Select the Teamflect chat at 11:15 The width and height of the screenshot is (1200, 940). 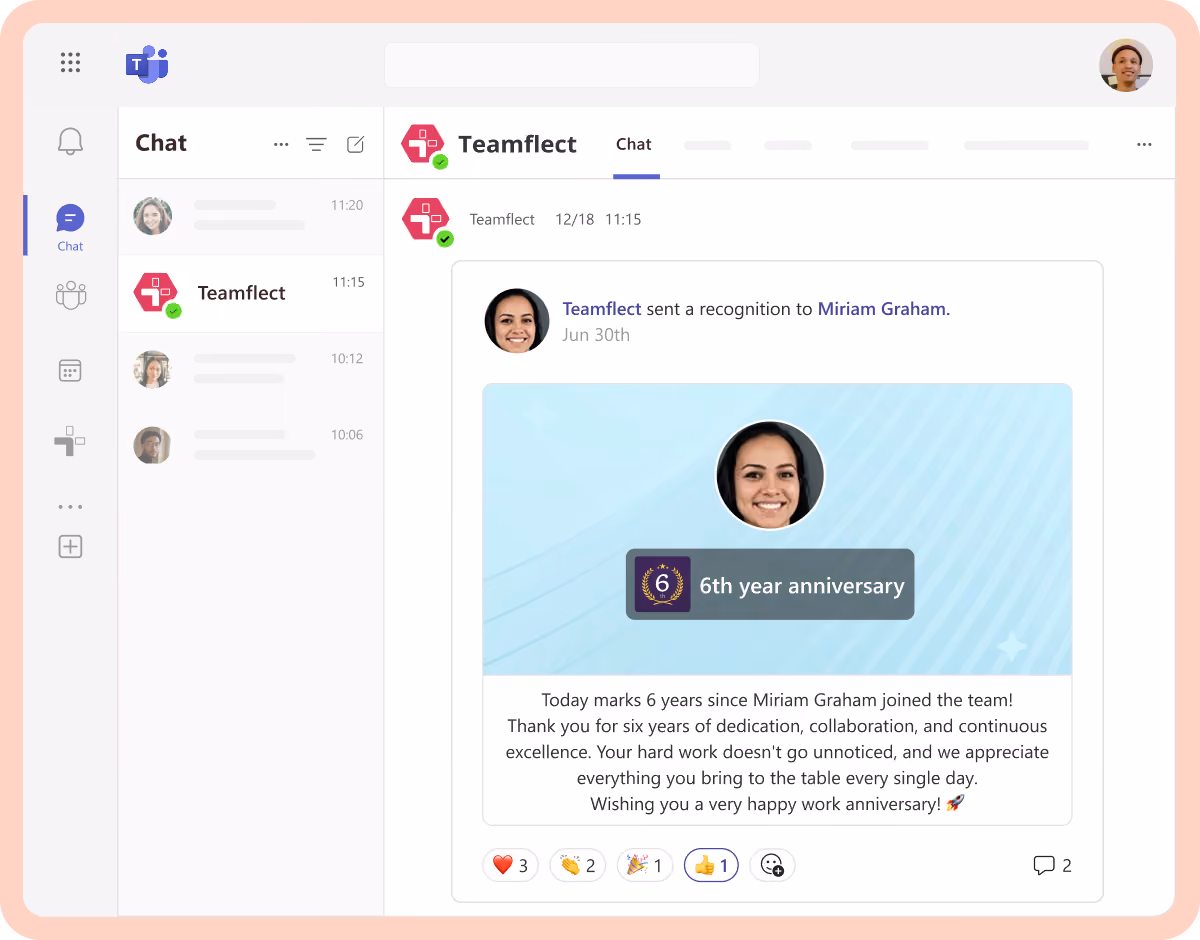pos(251,294)
